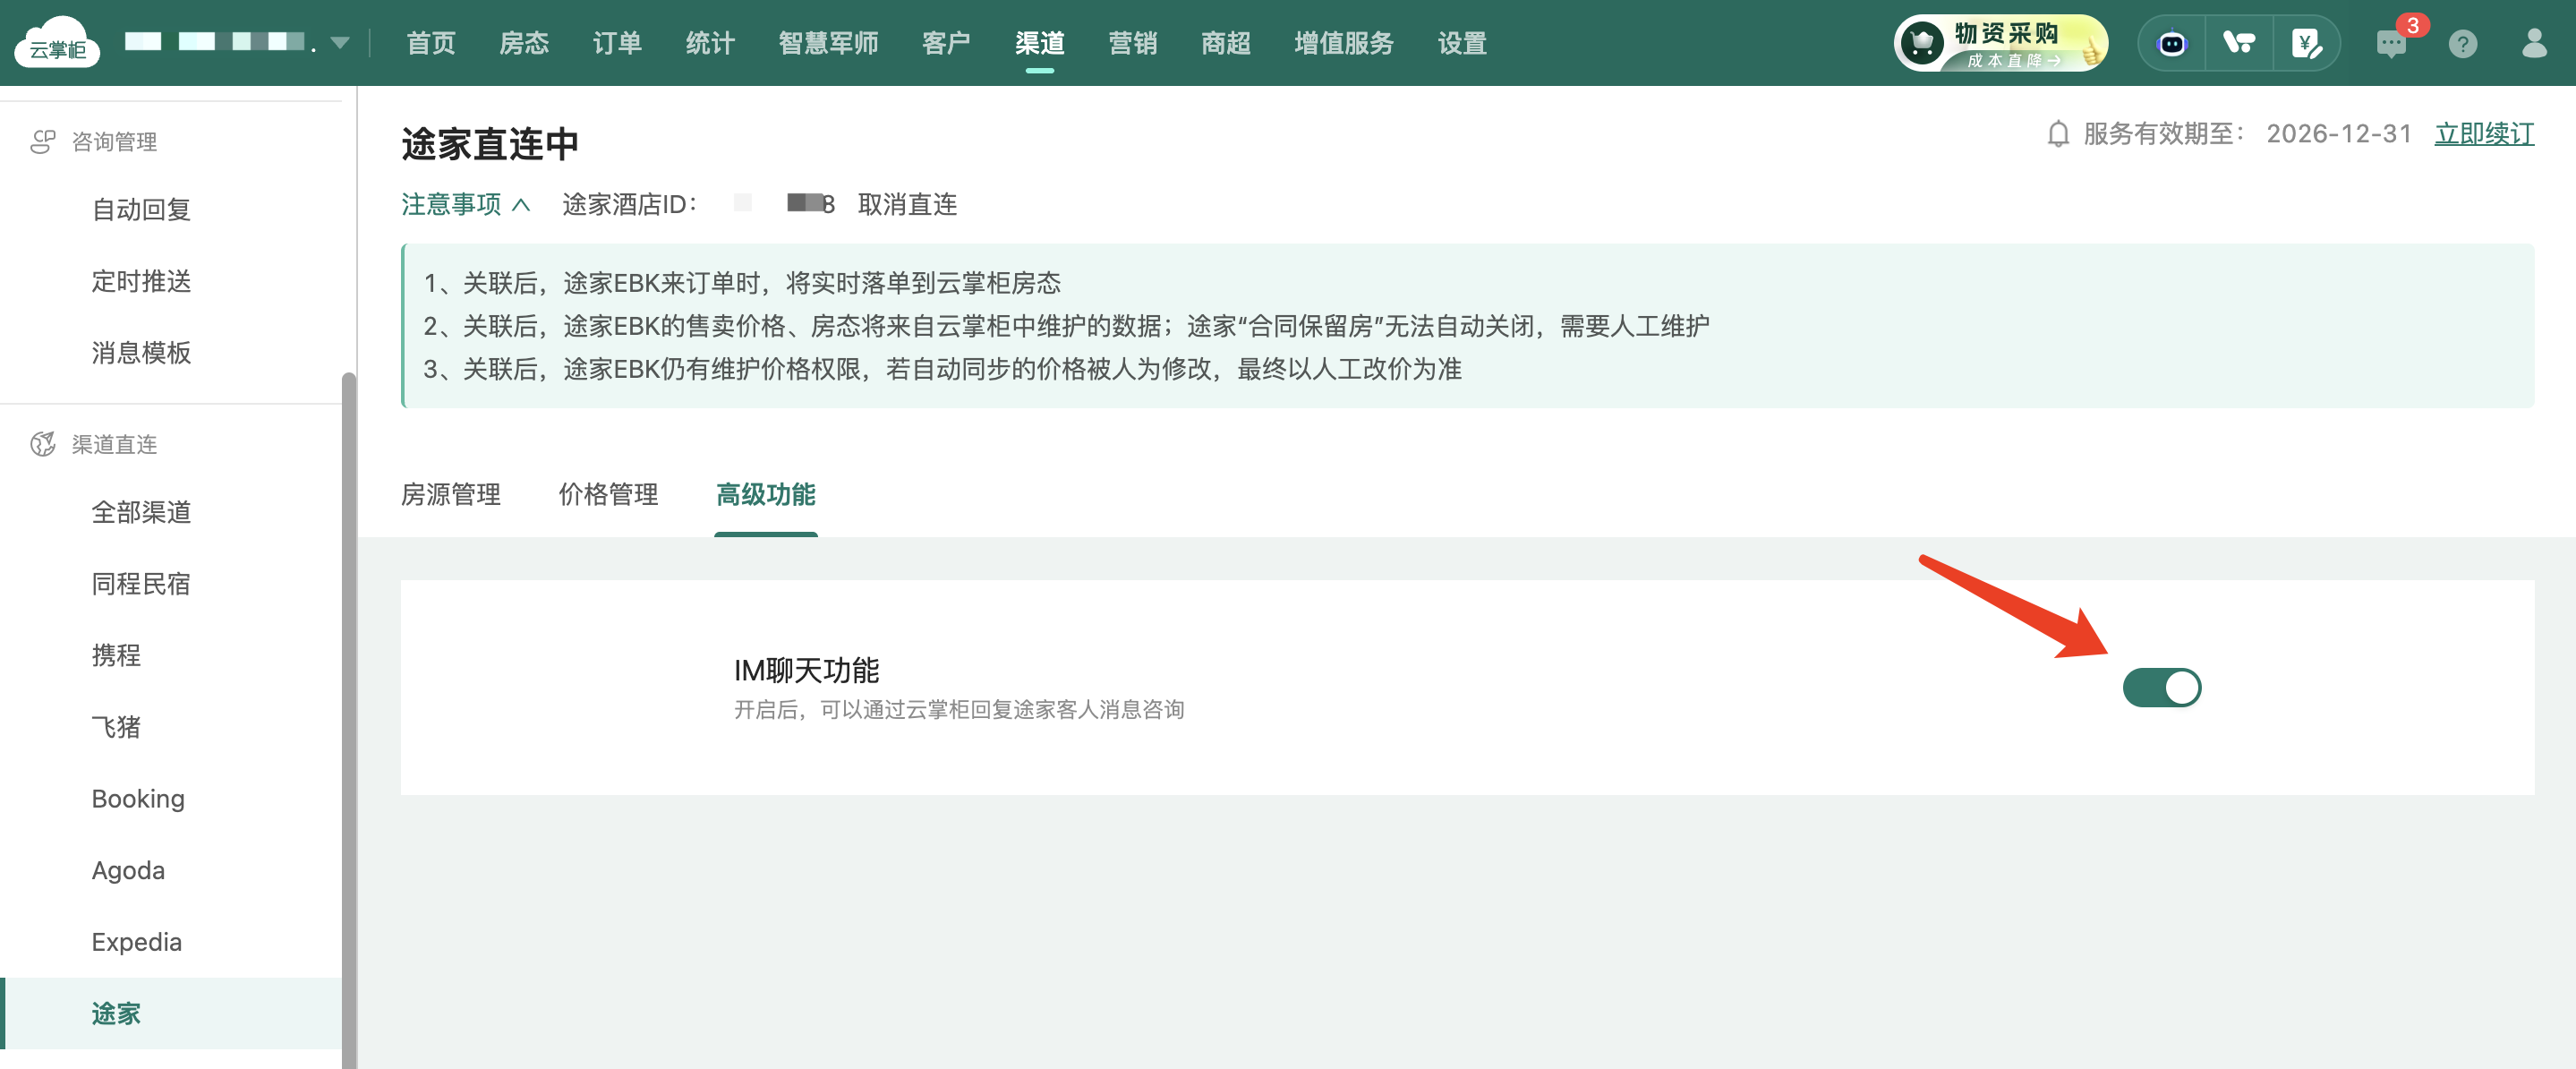Switch to the 房源管理 tab

pyautogui.click(x=451, y=494)
